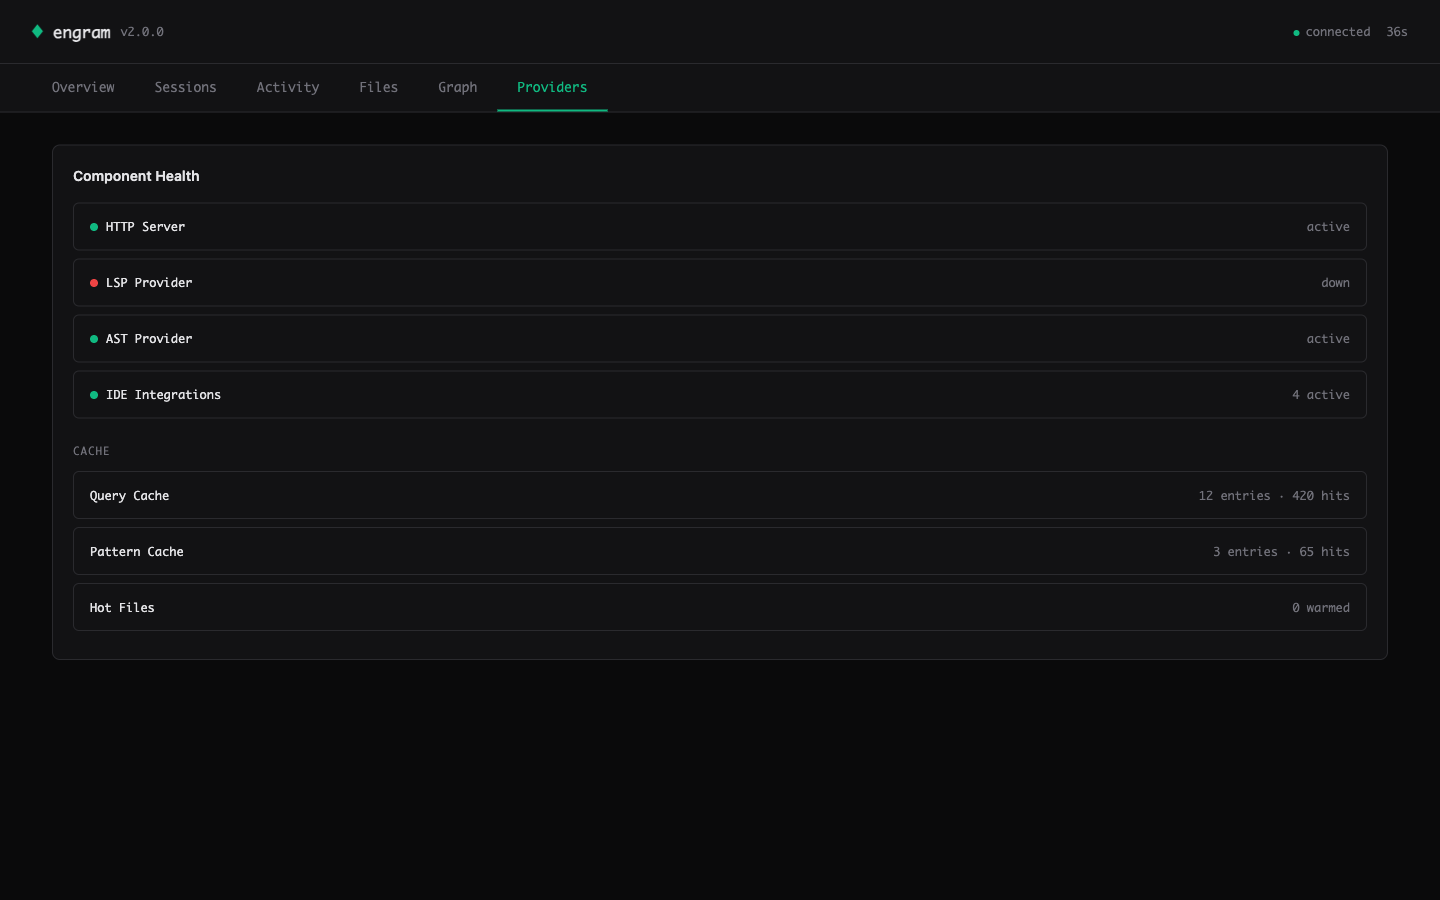The image size is (1440, 900).
Task: Toggle the IDE Integrations row
Action: [x=720, y=394]
